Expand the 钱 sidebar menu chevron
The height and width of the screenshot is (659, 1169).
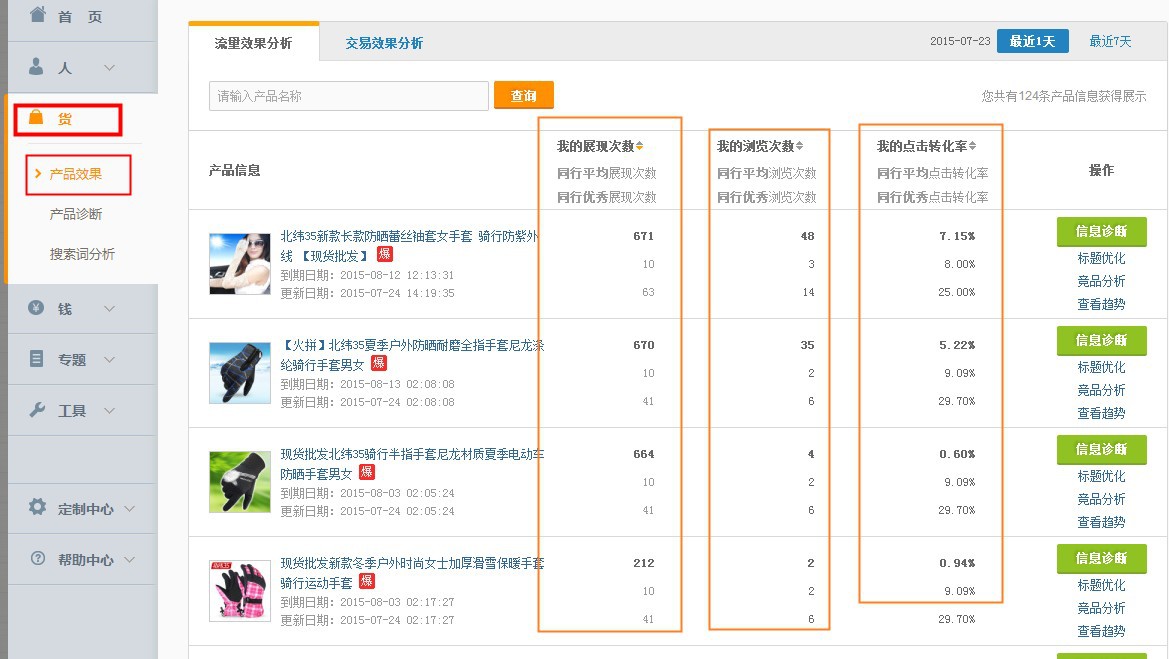[x=110, y=309]
